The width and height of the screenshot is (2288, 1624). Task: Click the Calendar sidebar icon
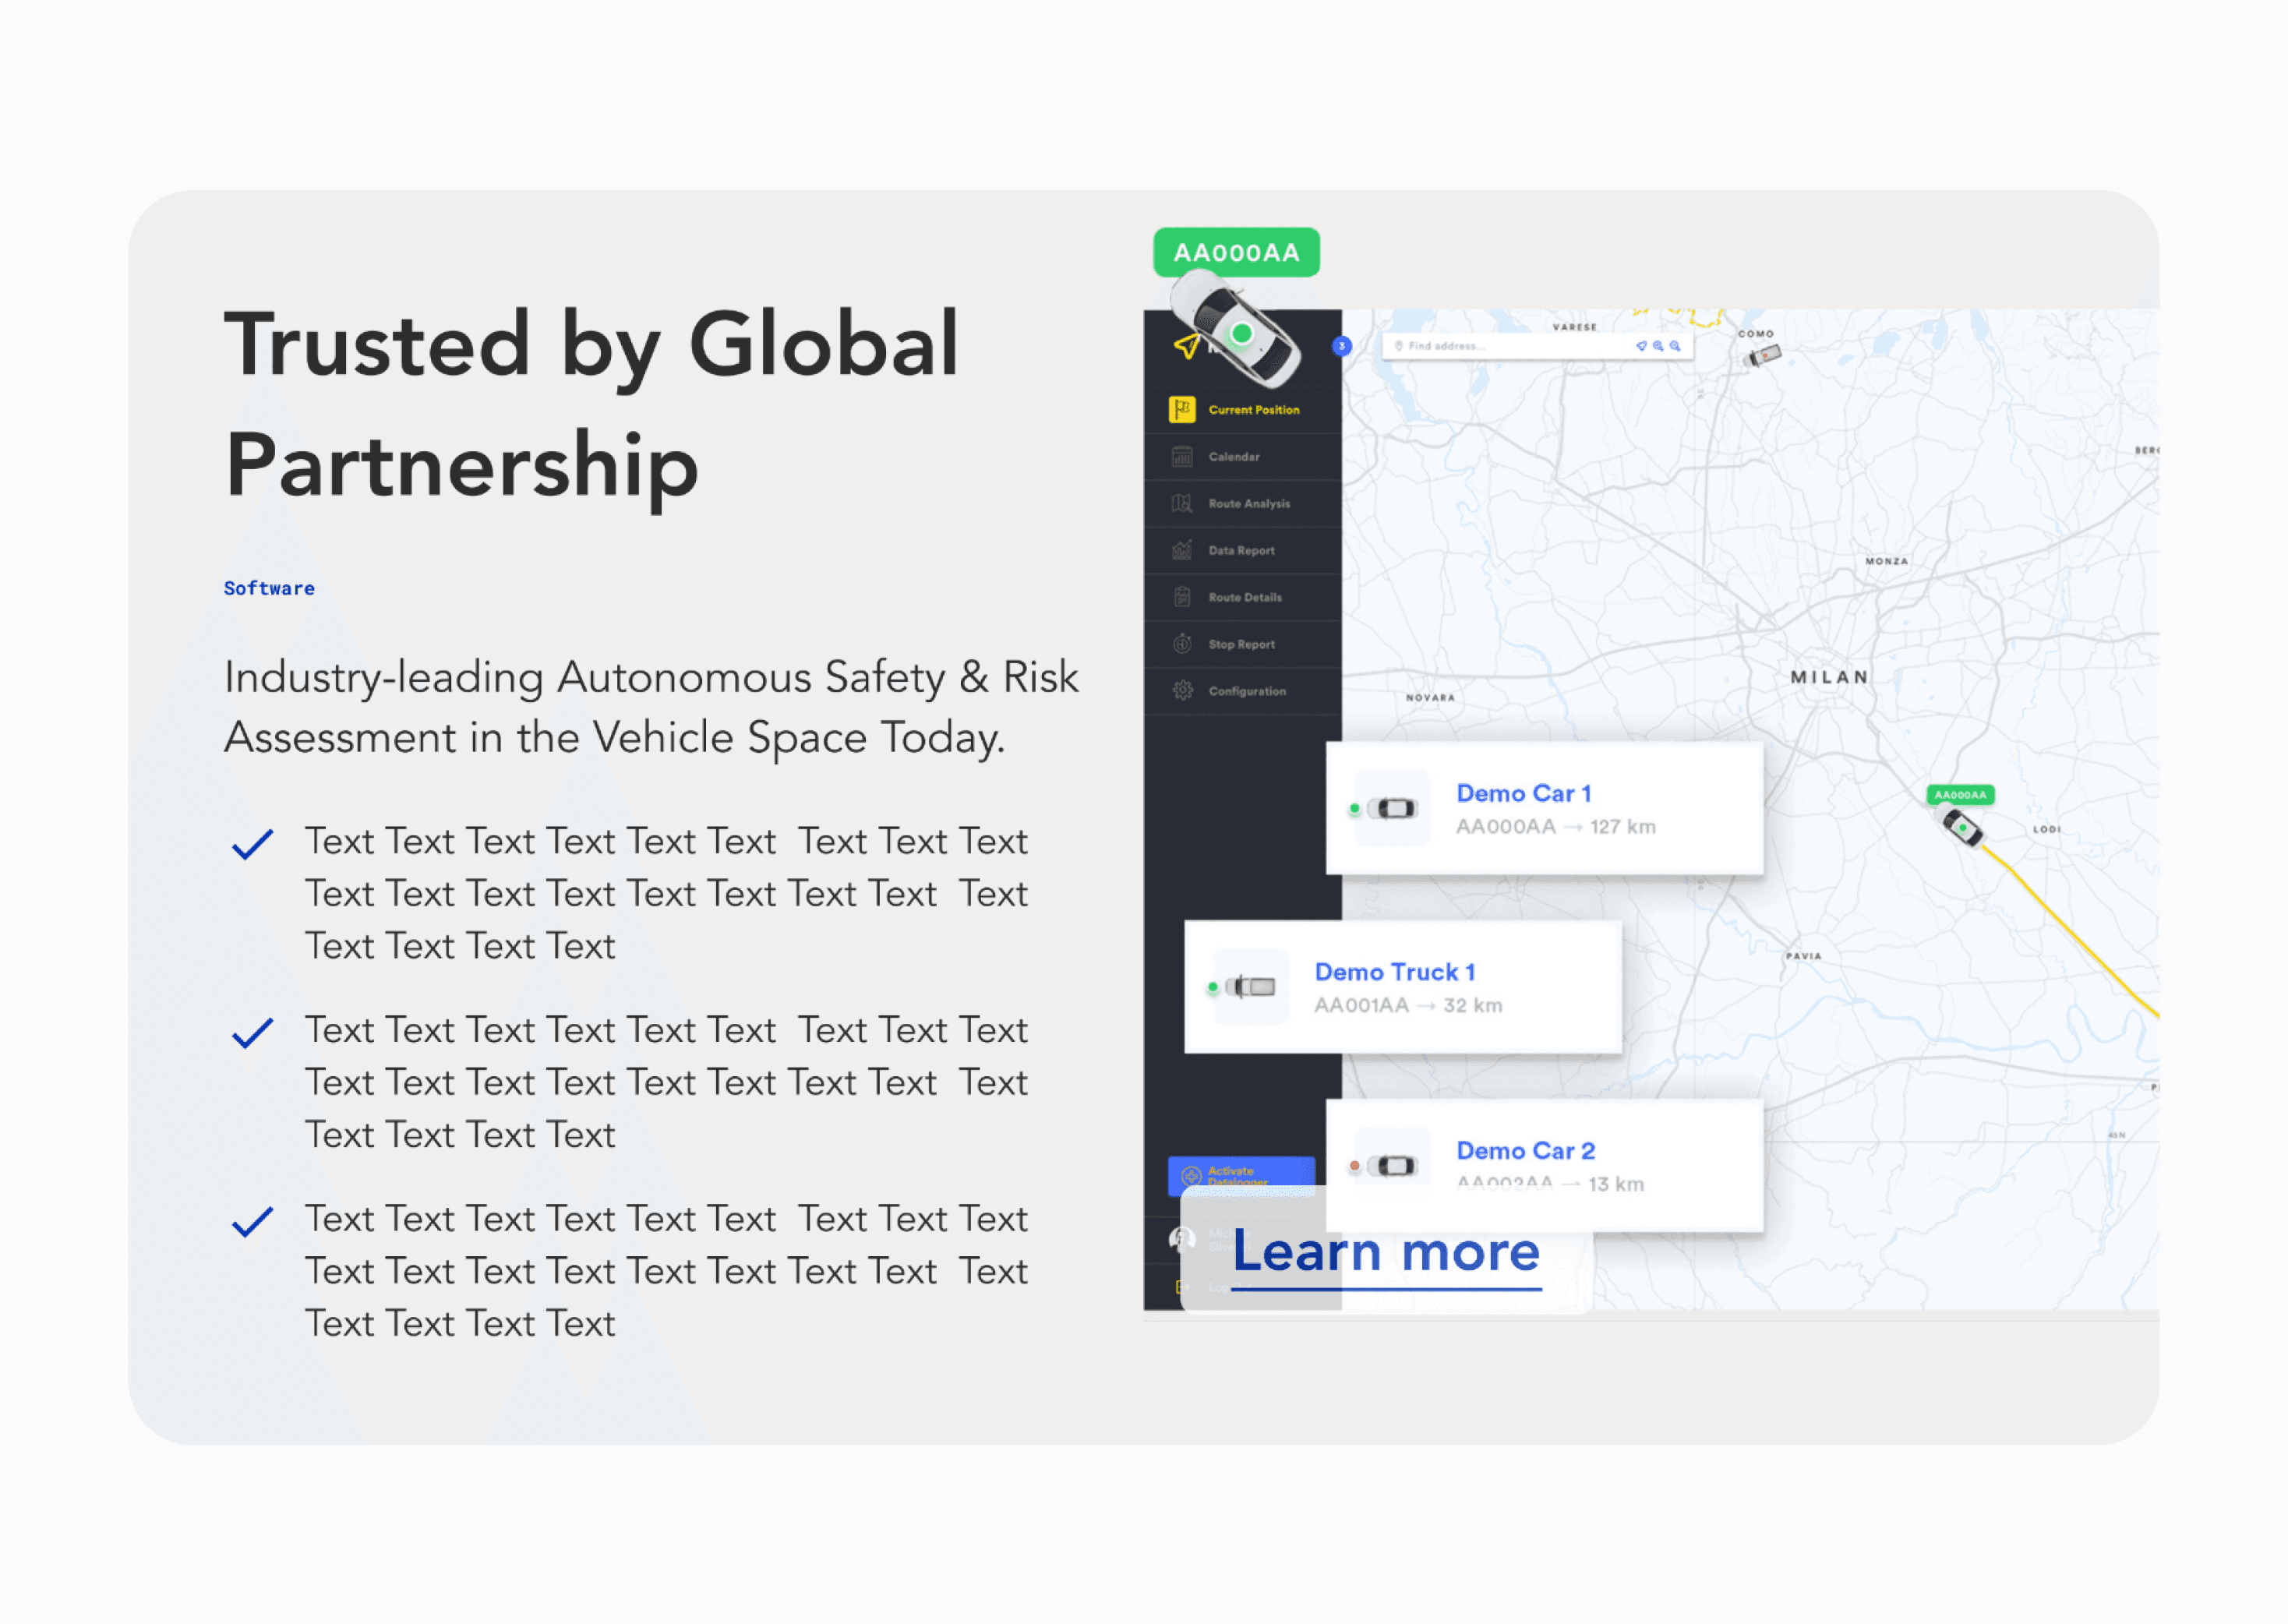[1182, 457]
